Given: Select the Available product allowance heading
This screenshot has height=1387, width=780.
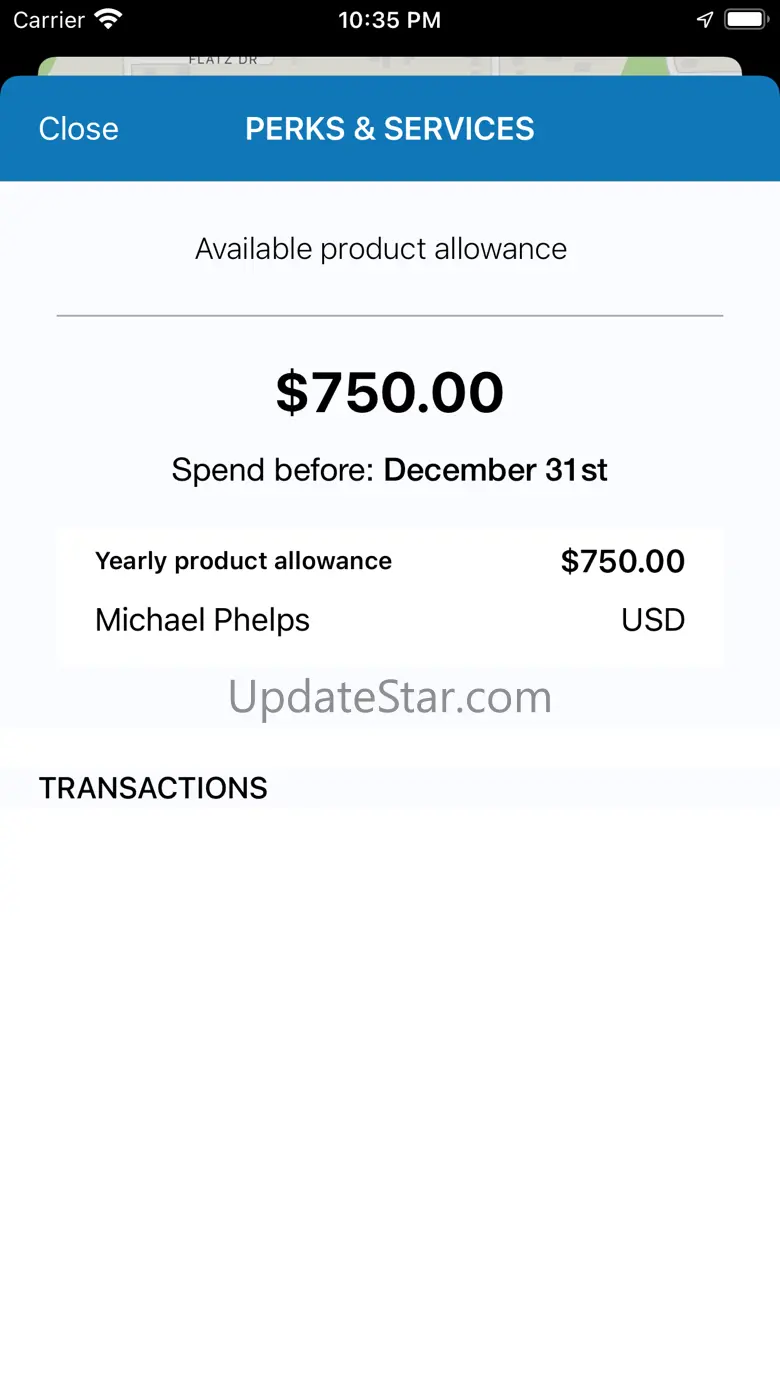Looking at the screenshot, I should pyautogui.click(x=381, y=249).
